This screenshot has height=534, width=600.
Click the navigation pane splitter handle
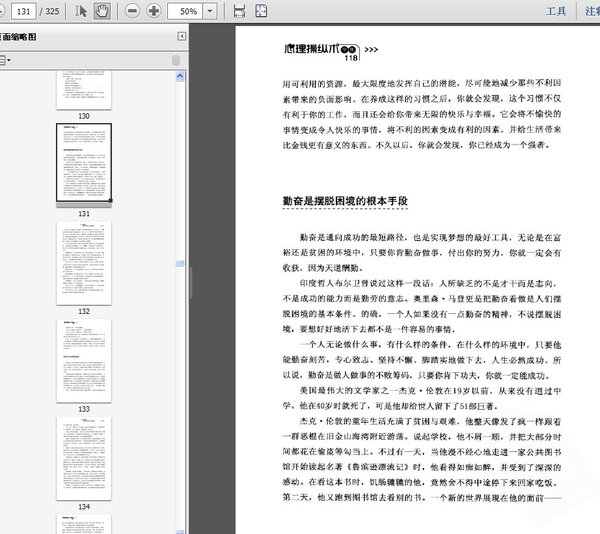(190, 283)
